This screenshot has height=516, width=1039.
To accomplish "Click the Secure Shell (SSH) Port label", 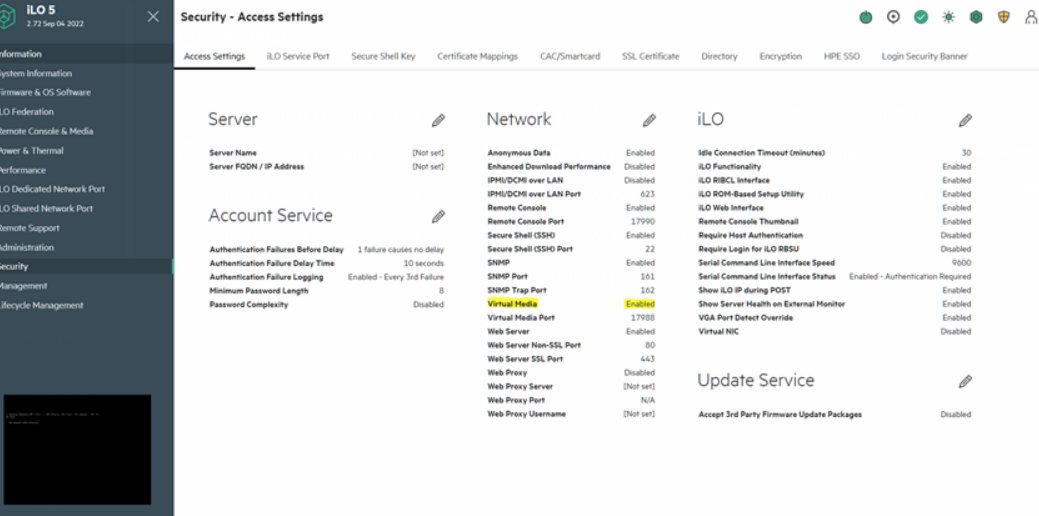I will [530, 249].
